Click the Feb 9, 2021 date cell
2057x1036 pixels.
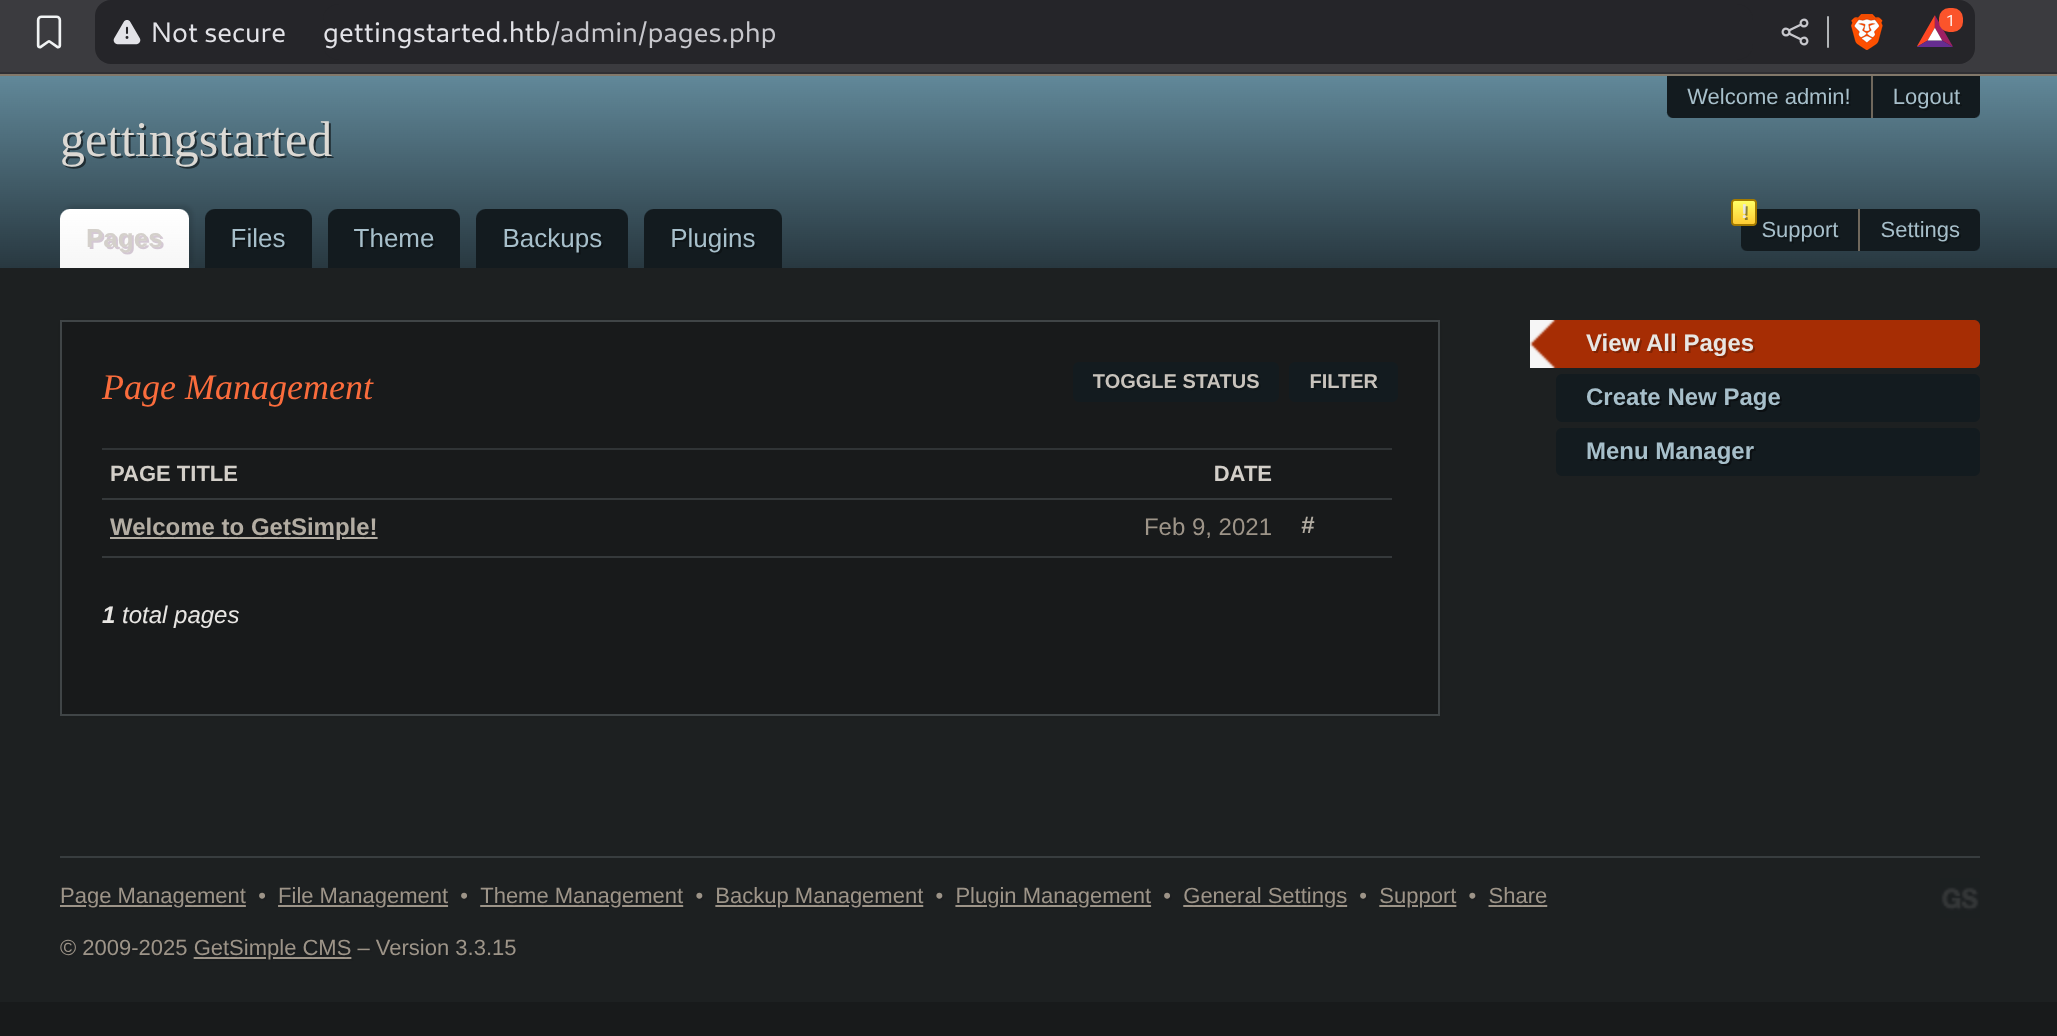click(x=1207, y=527)
